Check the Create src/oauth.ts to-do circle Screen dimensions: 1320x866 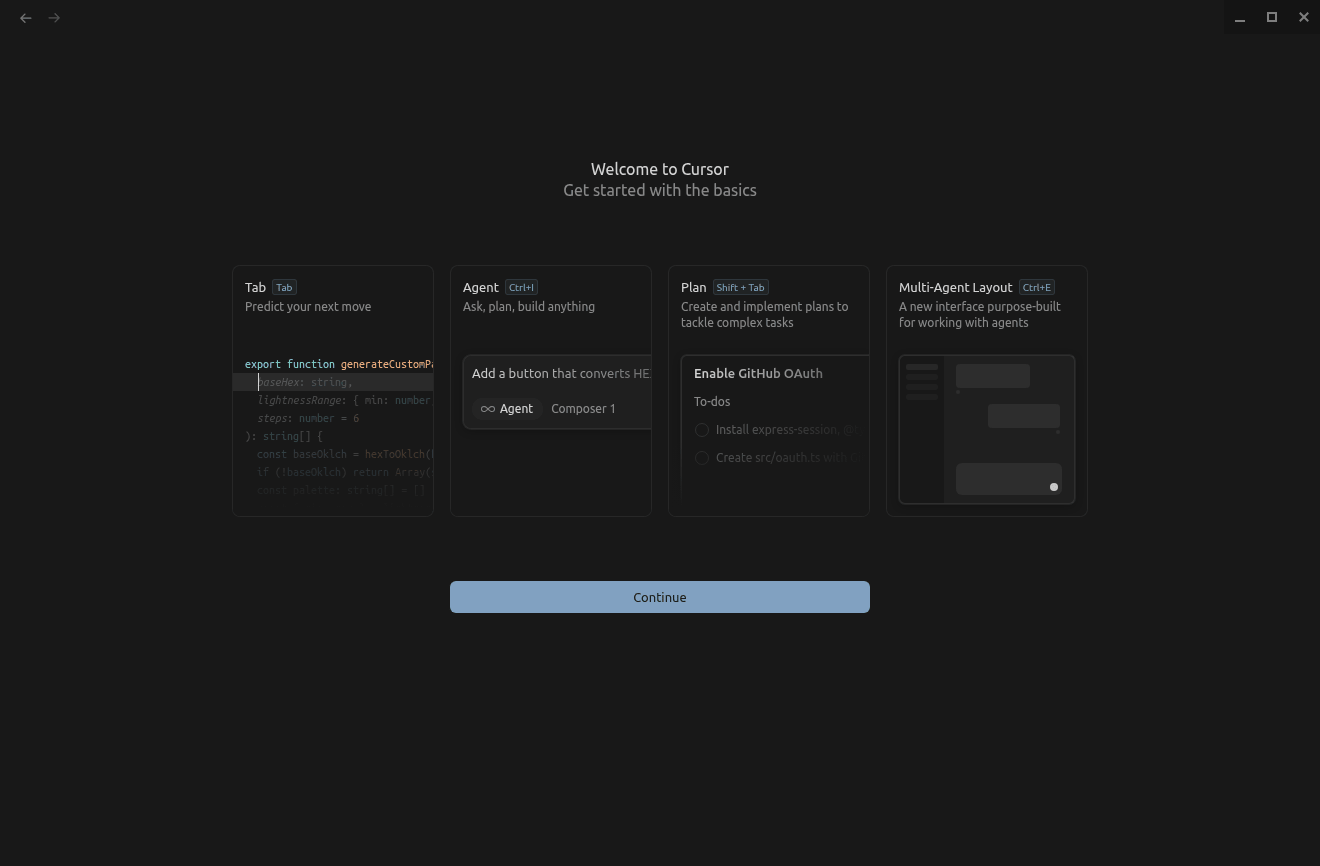[x=702, y=458]
